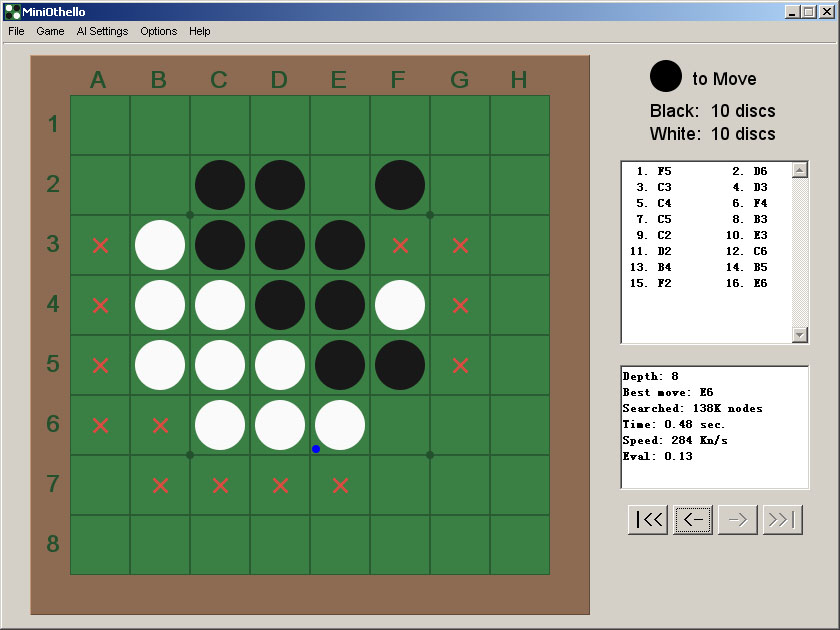Place black disc at marked square C7
This screenshot has height=630, width=840.
click(x=220, y=485)
